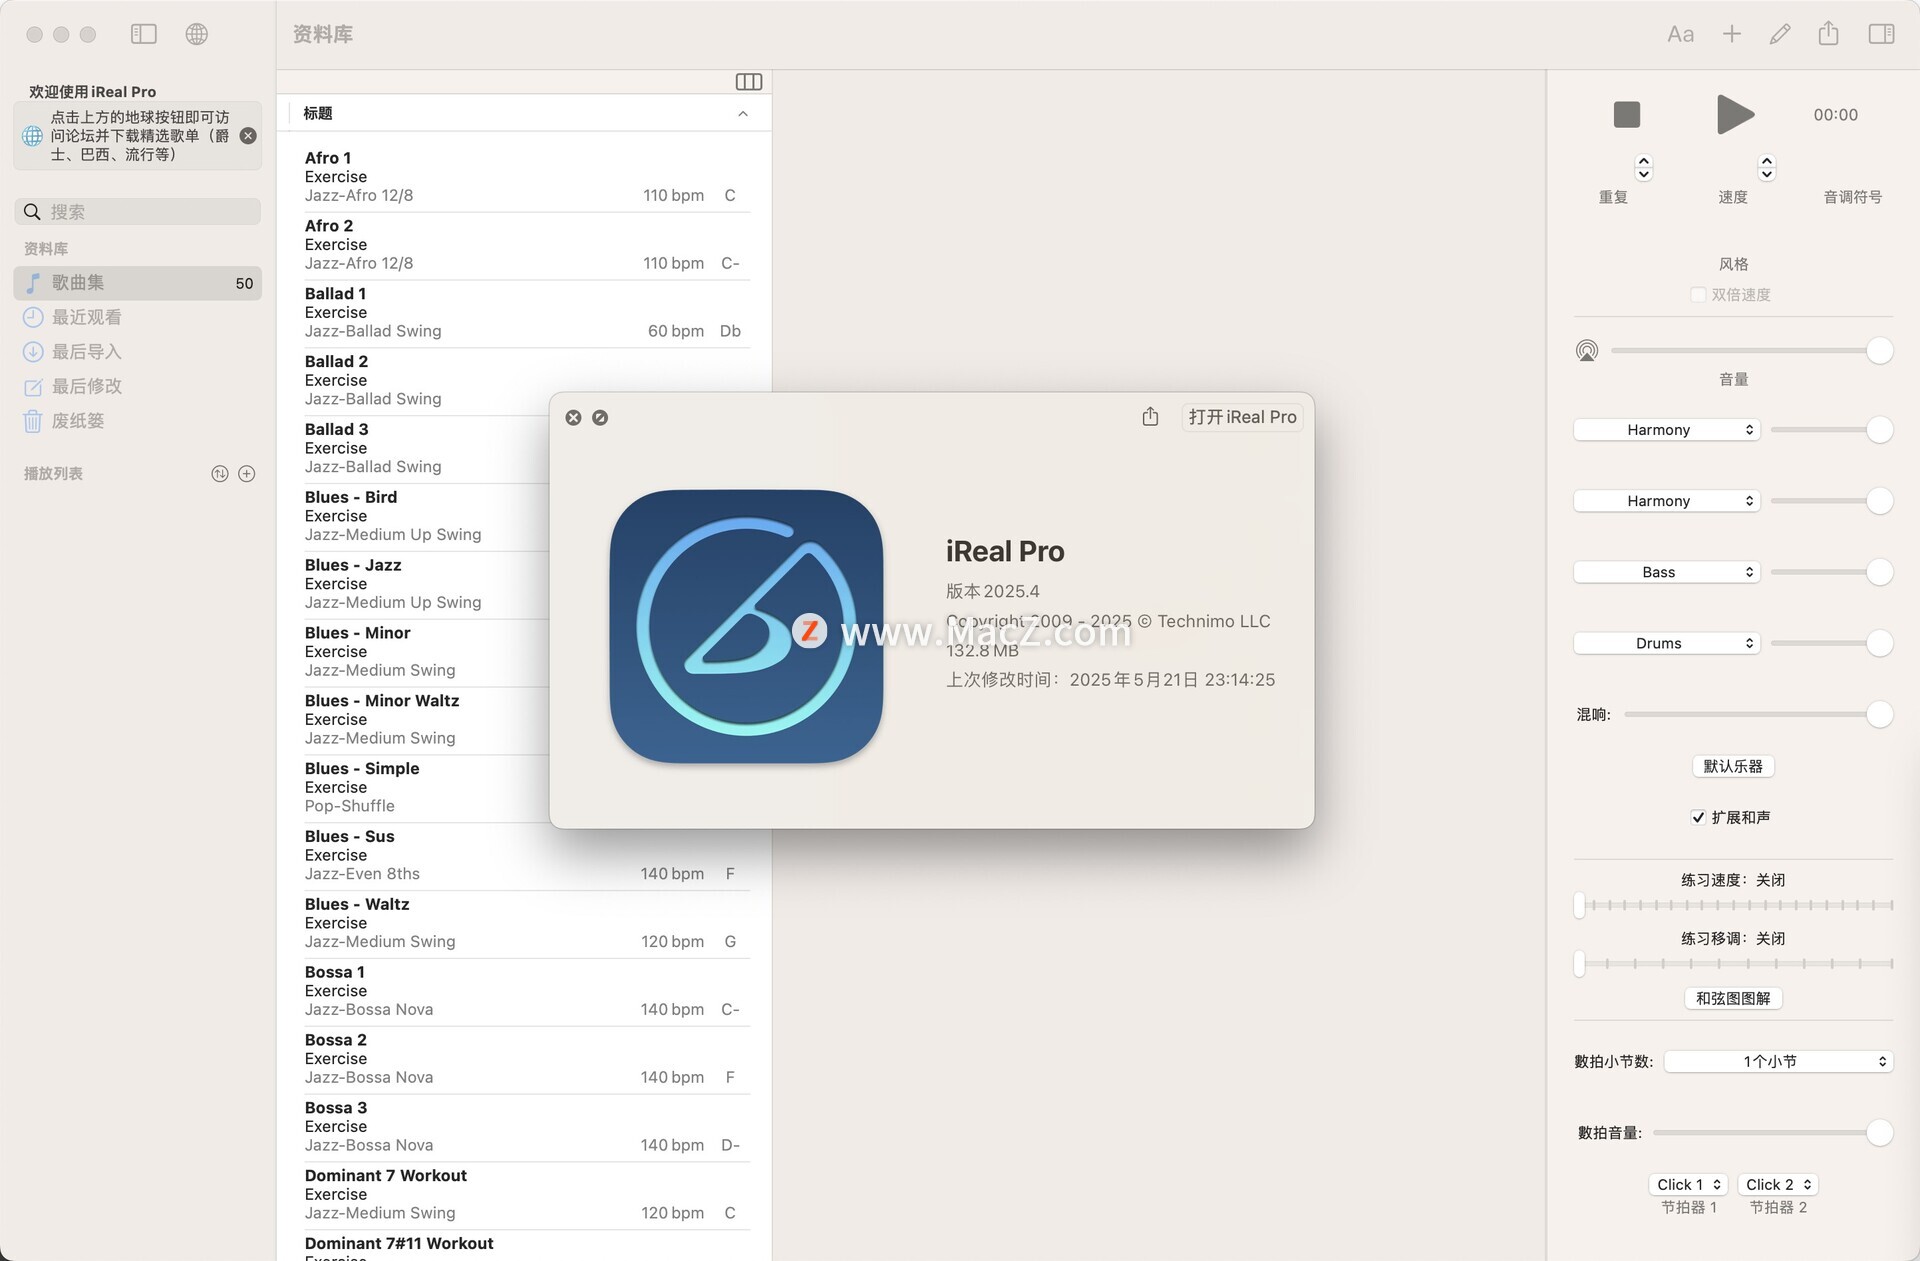Screen dimensions: 1920x1261
Task: Click the 音调符号 key signature control
Action: coord(1852,197)
